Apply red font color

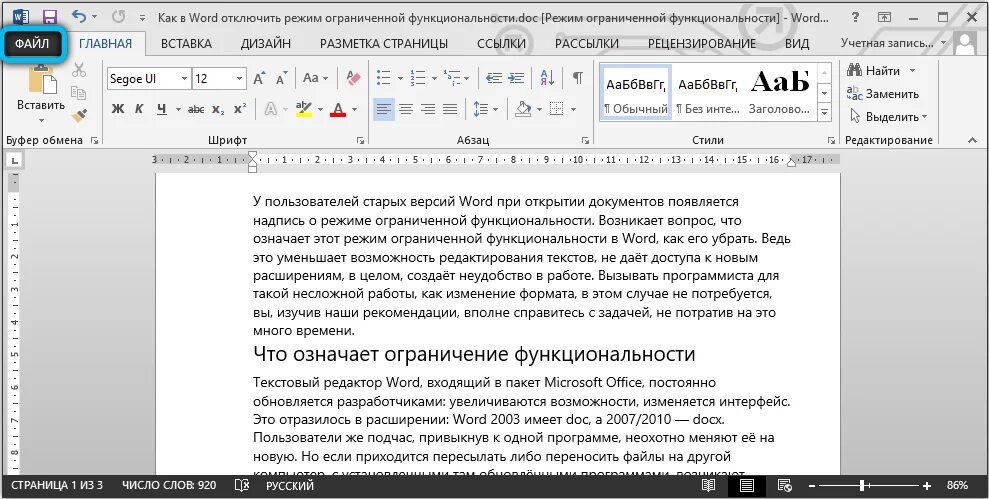click(338, 109)
